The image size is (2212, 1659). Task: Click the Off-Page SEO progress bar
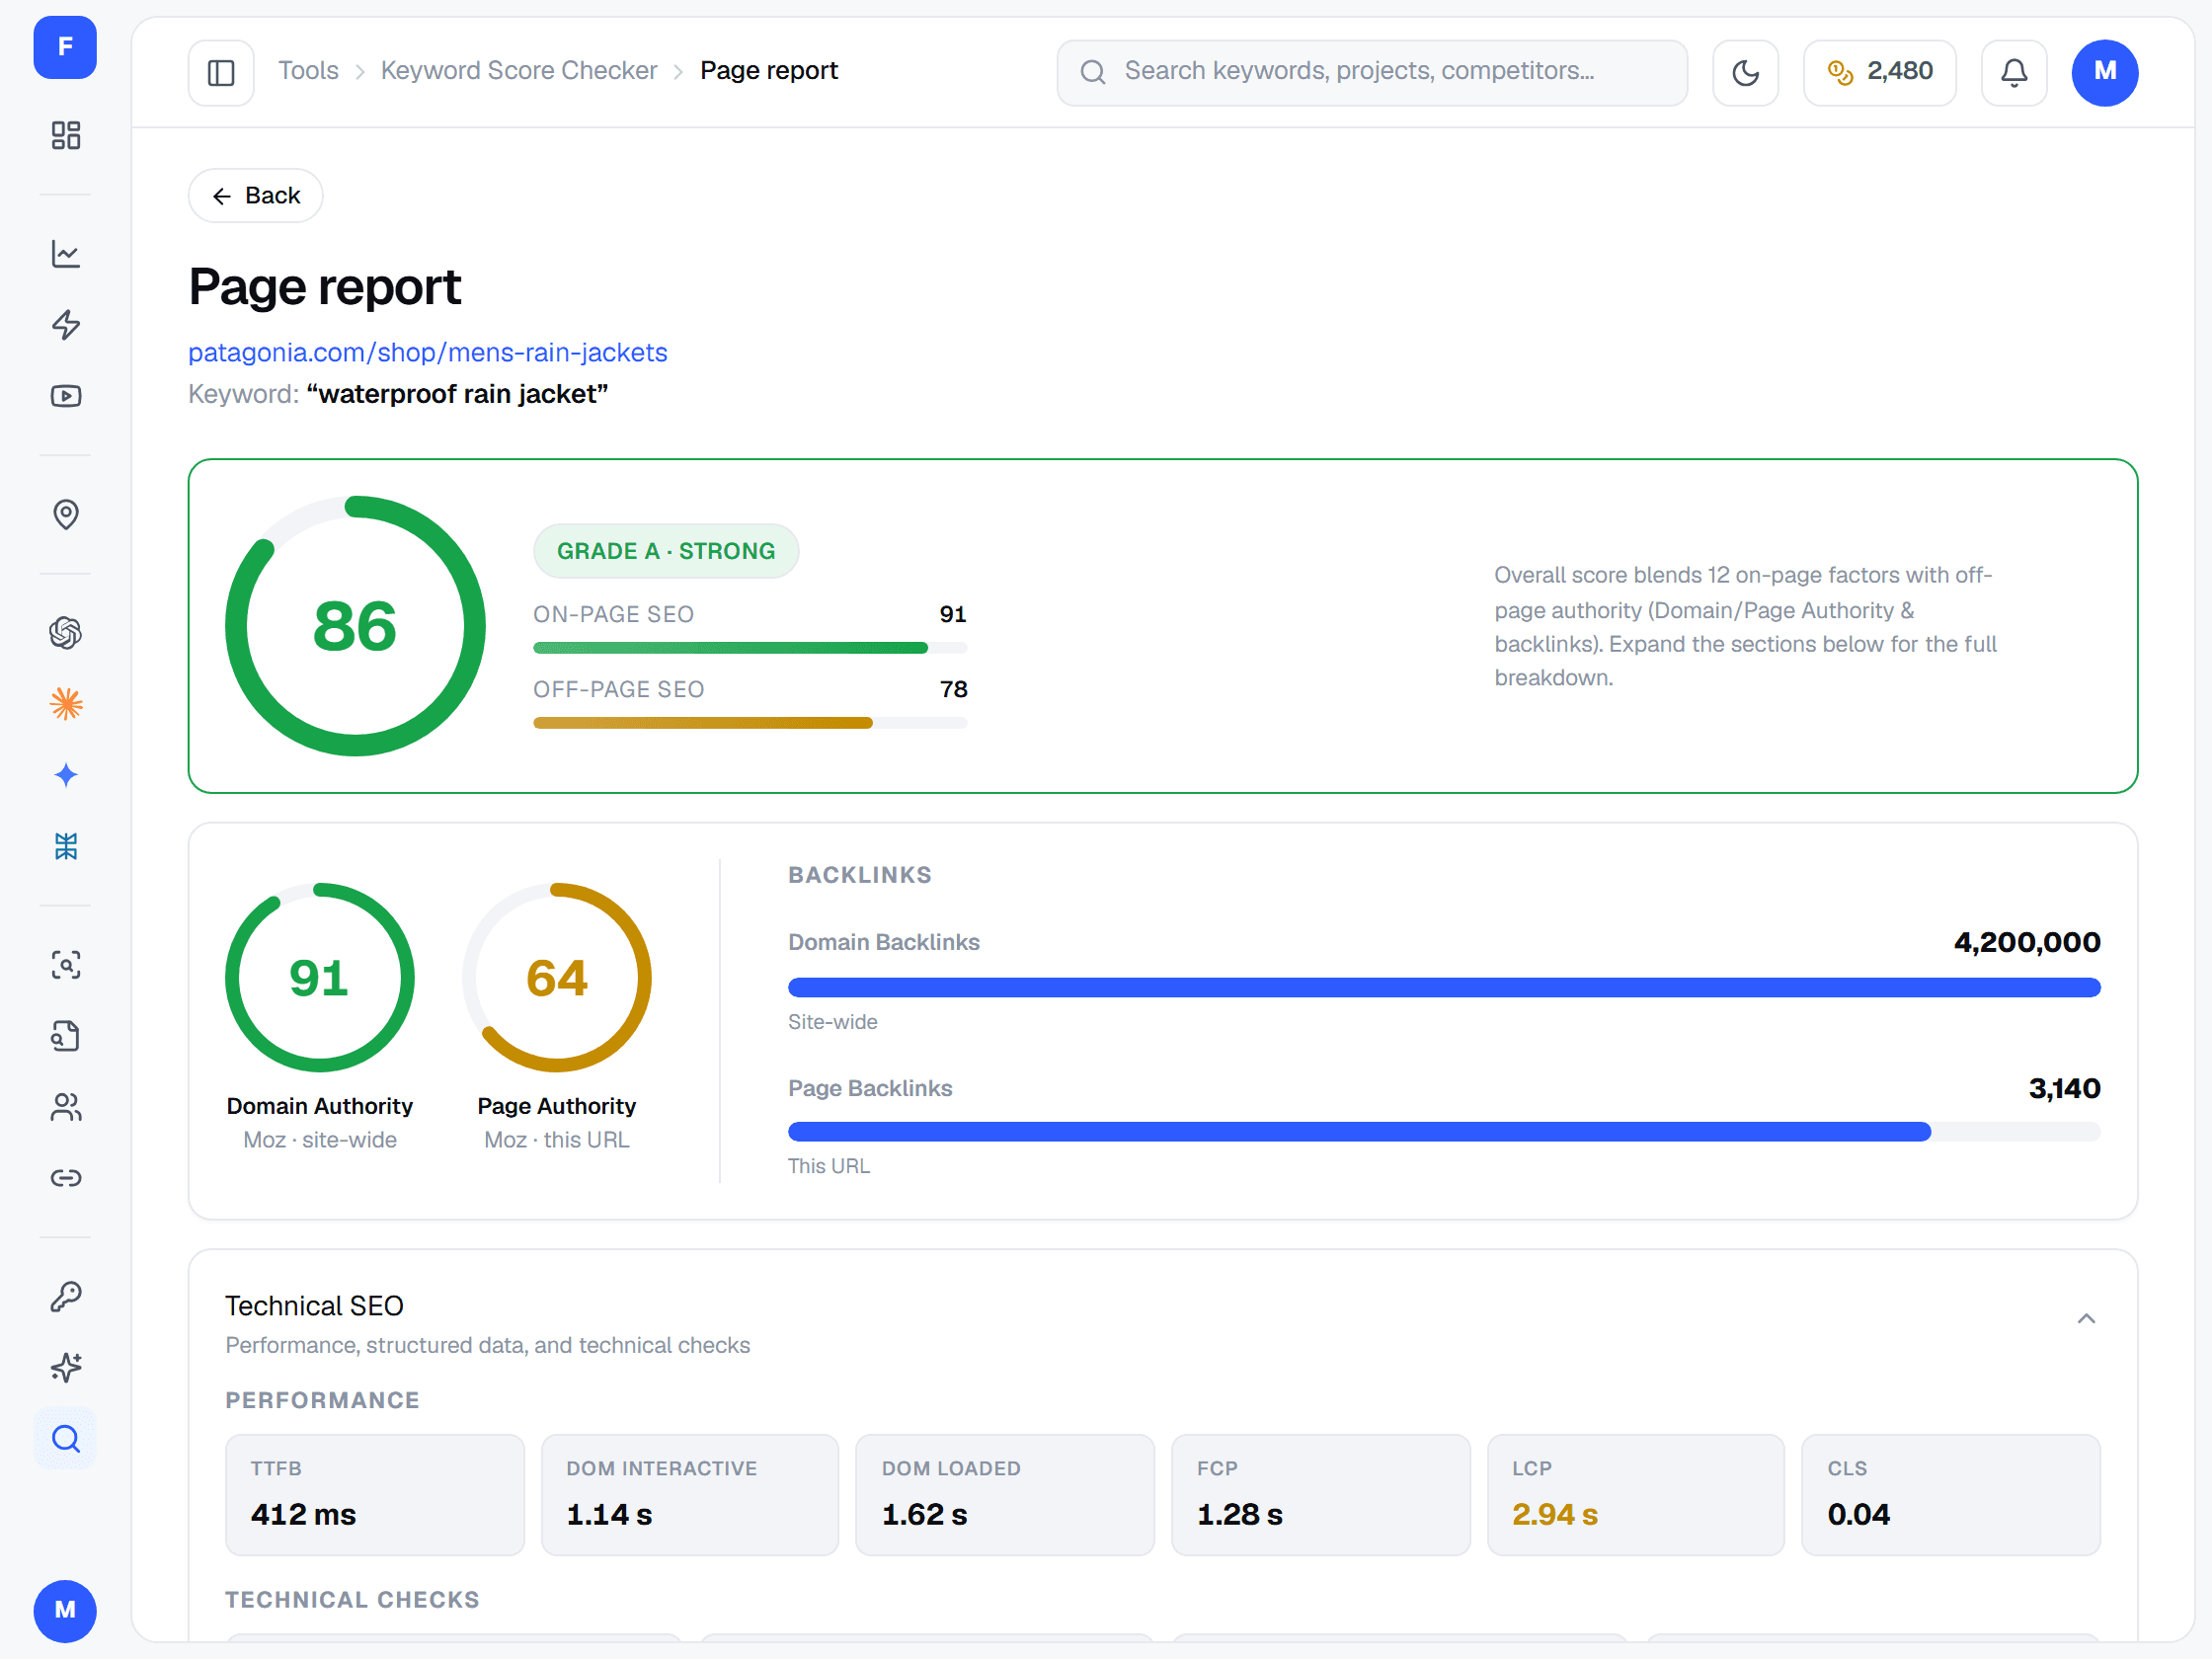(x=750, y=723)
